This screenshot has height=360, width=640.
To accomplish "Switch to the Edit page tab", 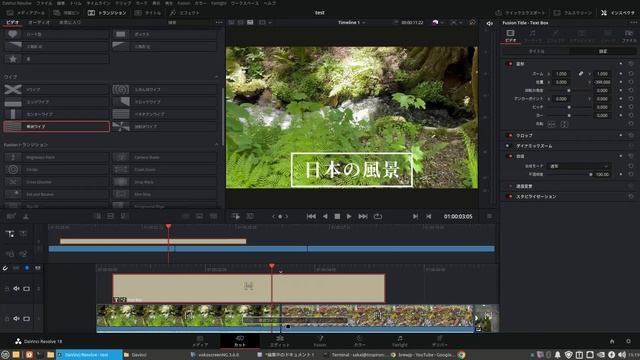I will [x=280, y=341].
